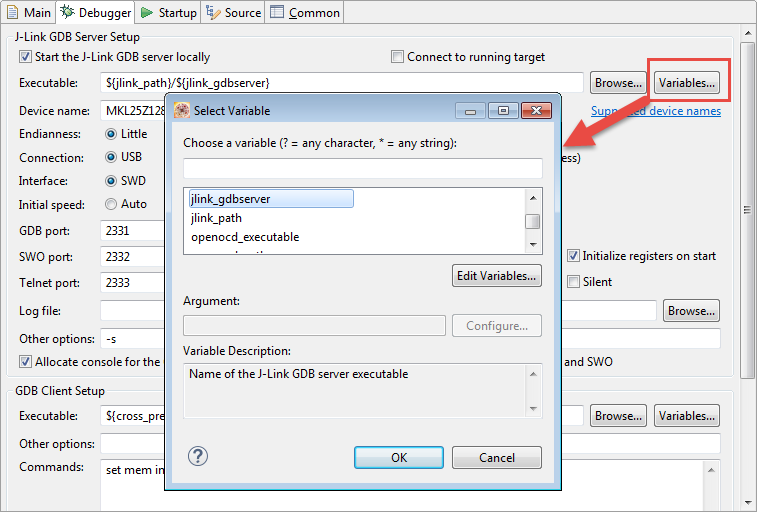Enable Connect to running target checkbox
The width and height of the screenshot is (757, 512).
click(x=397, y=57)
